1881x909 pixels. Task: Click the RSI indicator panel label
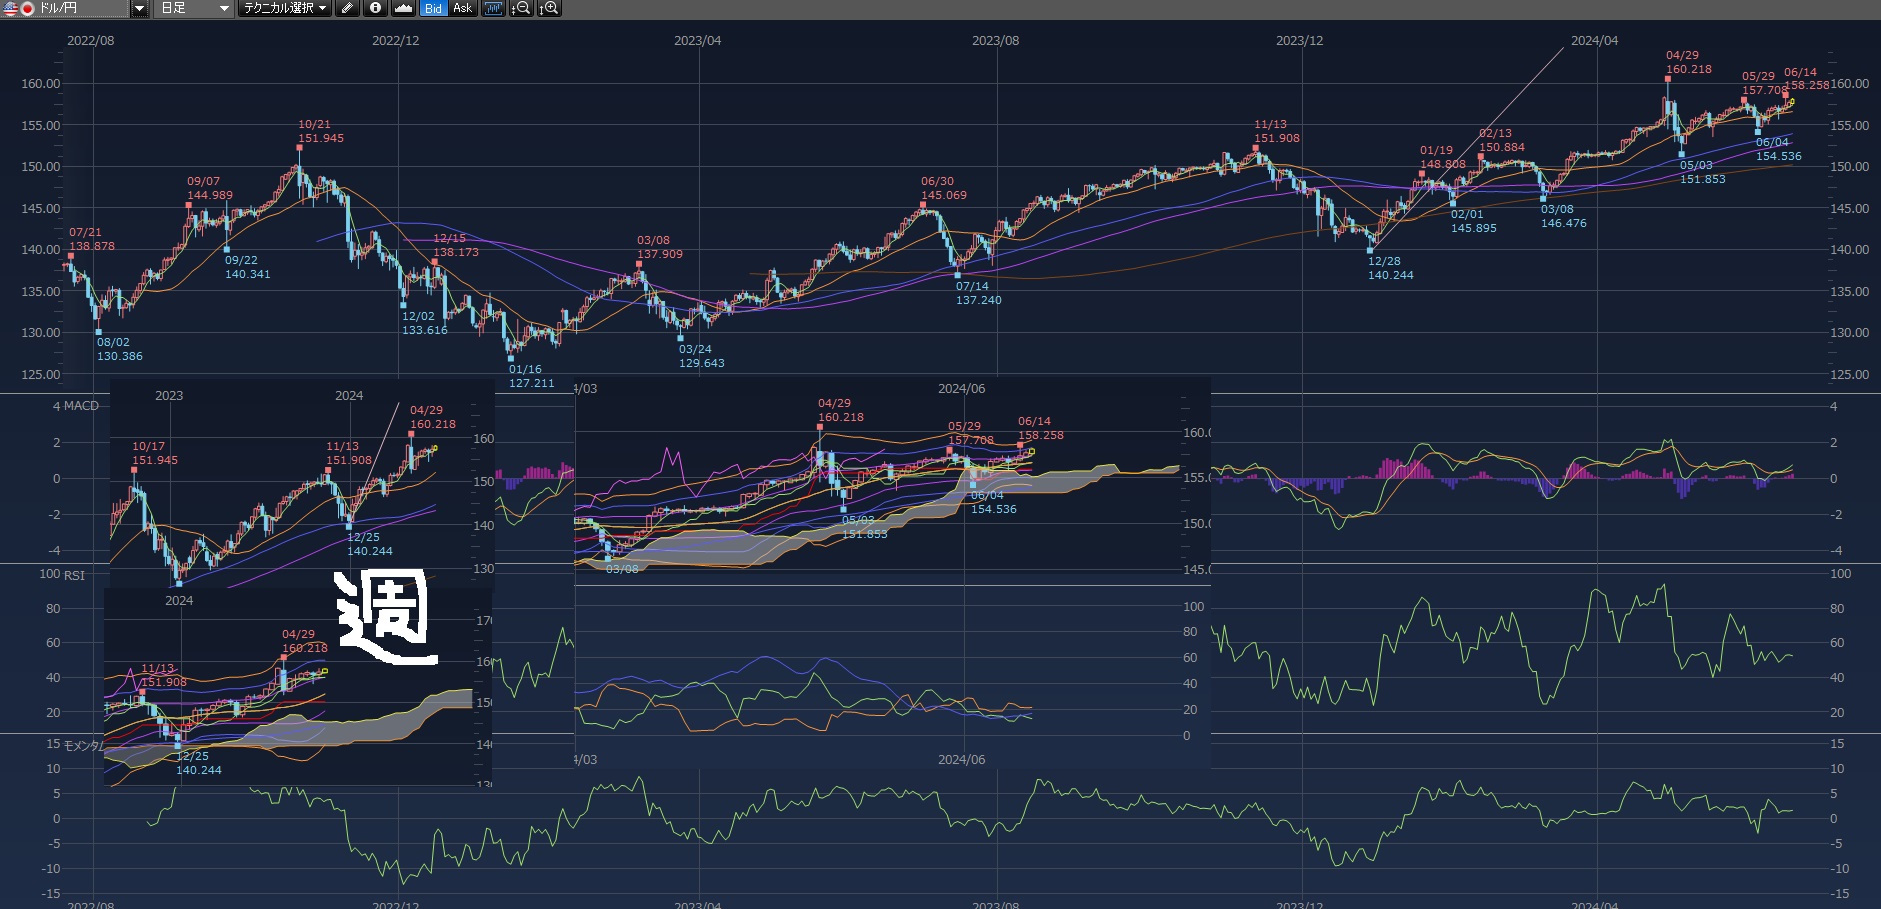pyautogui.click(x=74, y=575)
